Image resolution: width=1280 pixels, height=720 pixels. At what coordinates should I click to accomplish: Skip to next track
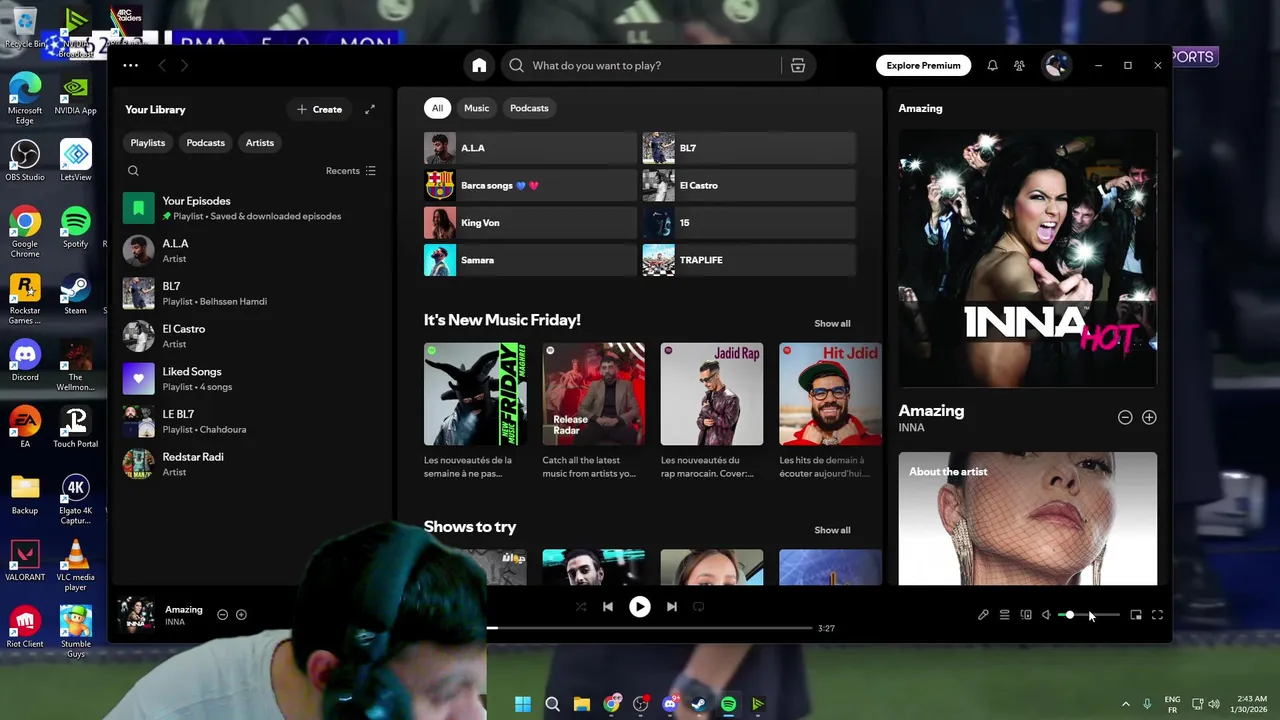(x=672, y=606)
